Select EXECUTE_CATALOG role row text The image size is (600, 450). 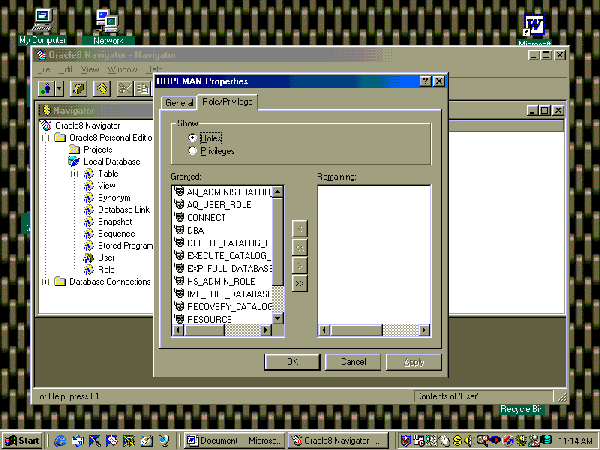229,256
